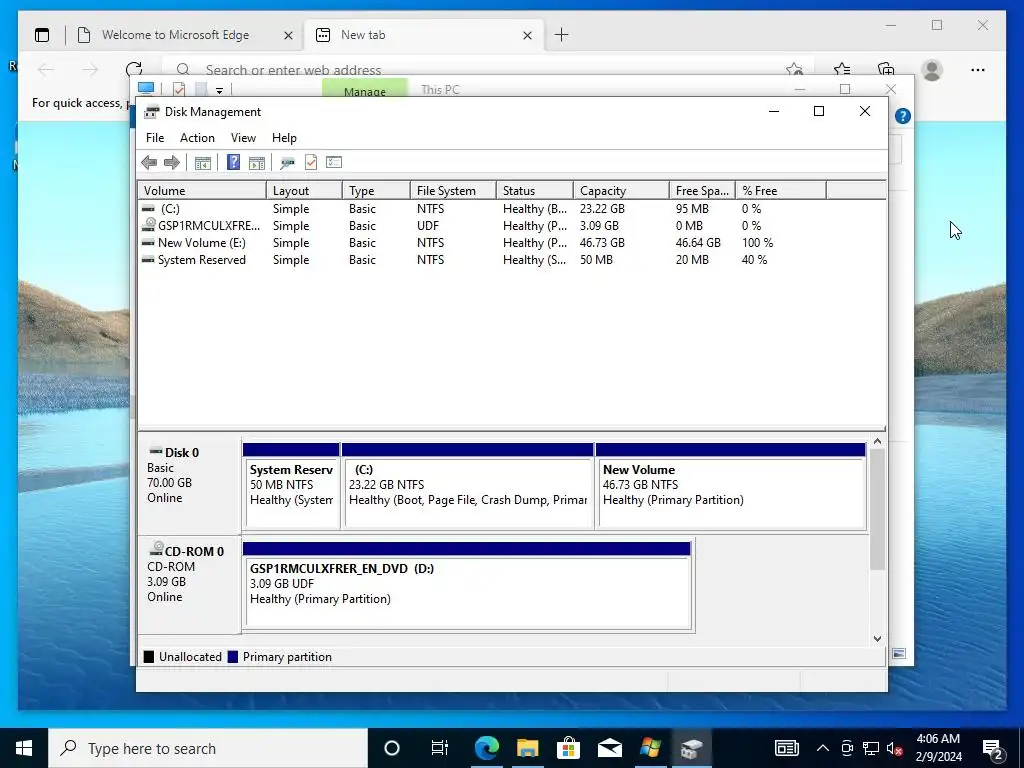Image resolution: width=1024 pixels, height=768 pixels.
Task: Open the Action Center notifications icon
Action: coord(993,748)
